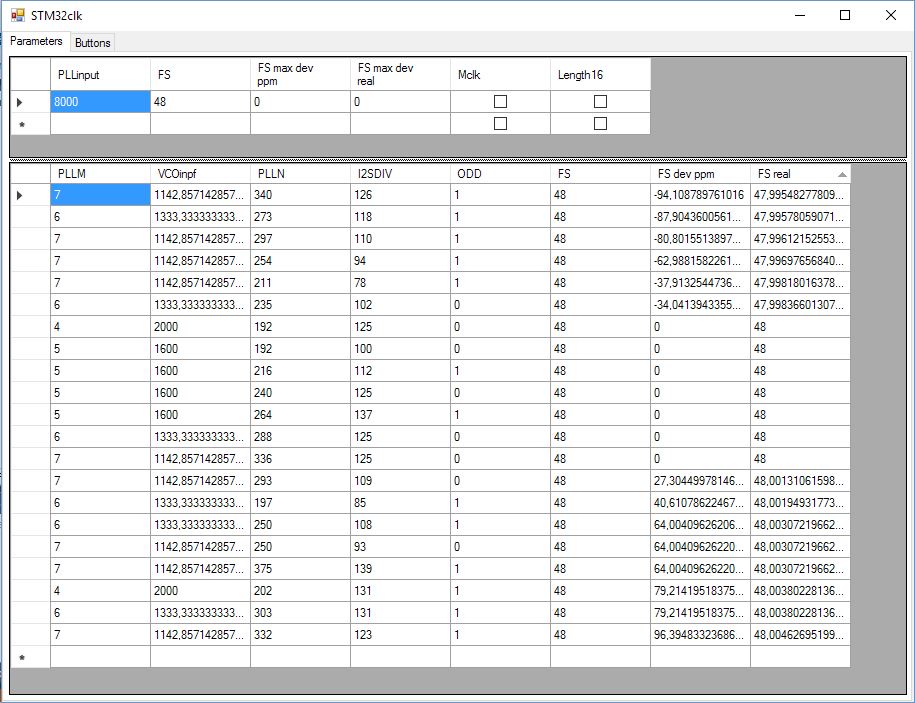Image resolution: width=915 pixels, height=703 pixels.
Task: Click the I2SDIV column header
Action: coord(400,174)
